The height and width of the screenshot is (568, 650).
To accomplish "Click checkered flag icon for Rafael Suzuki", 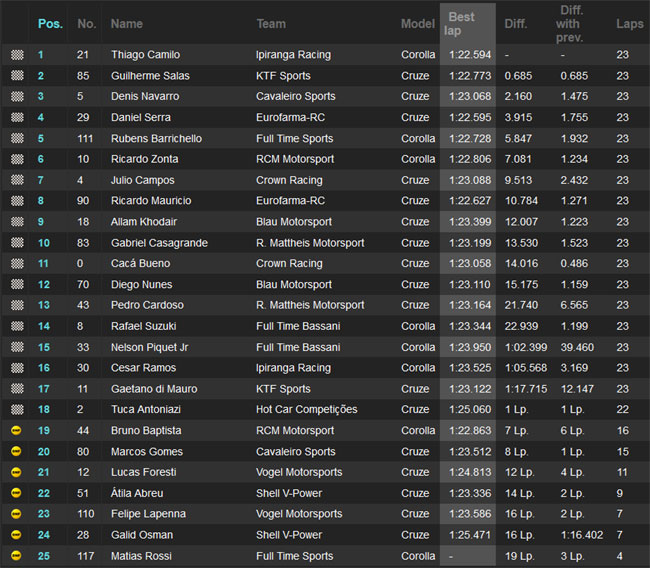I will [17, 326].
